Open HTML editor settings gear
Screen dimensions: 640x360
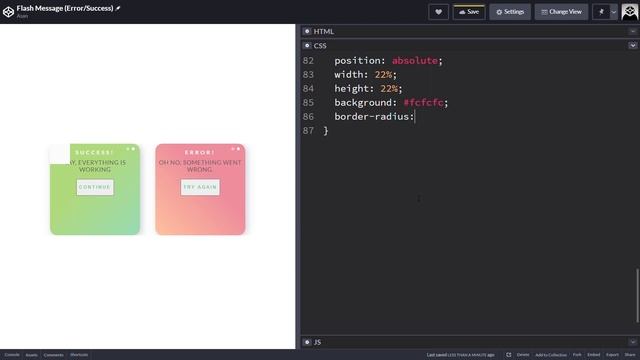(307, 31)
